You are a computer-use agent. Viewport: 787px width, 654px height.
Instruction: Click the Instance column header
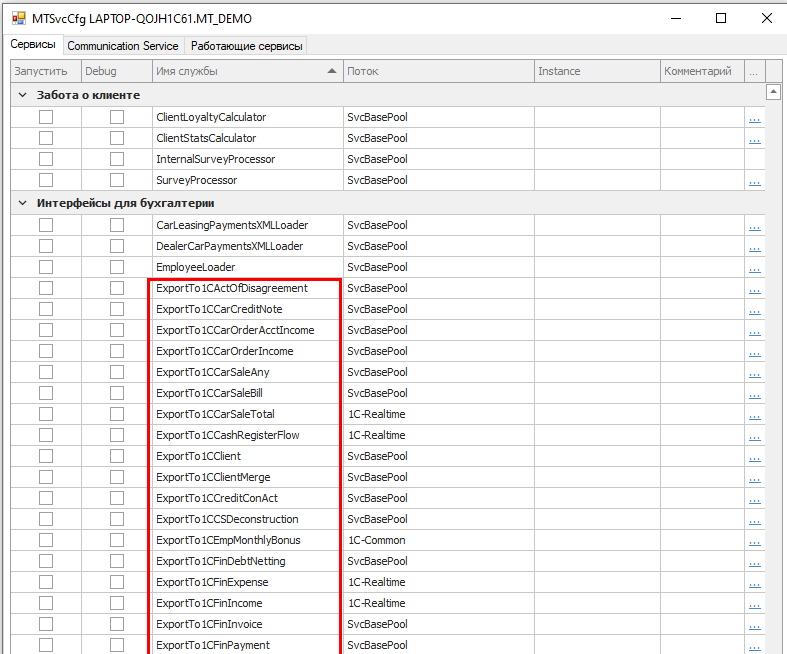point(596,71)
